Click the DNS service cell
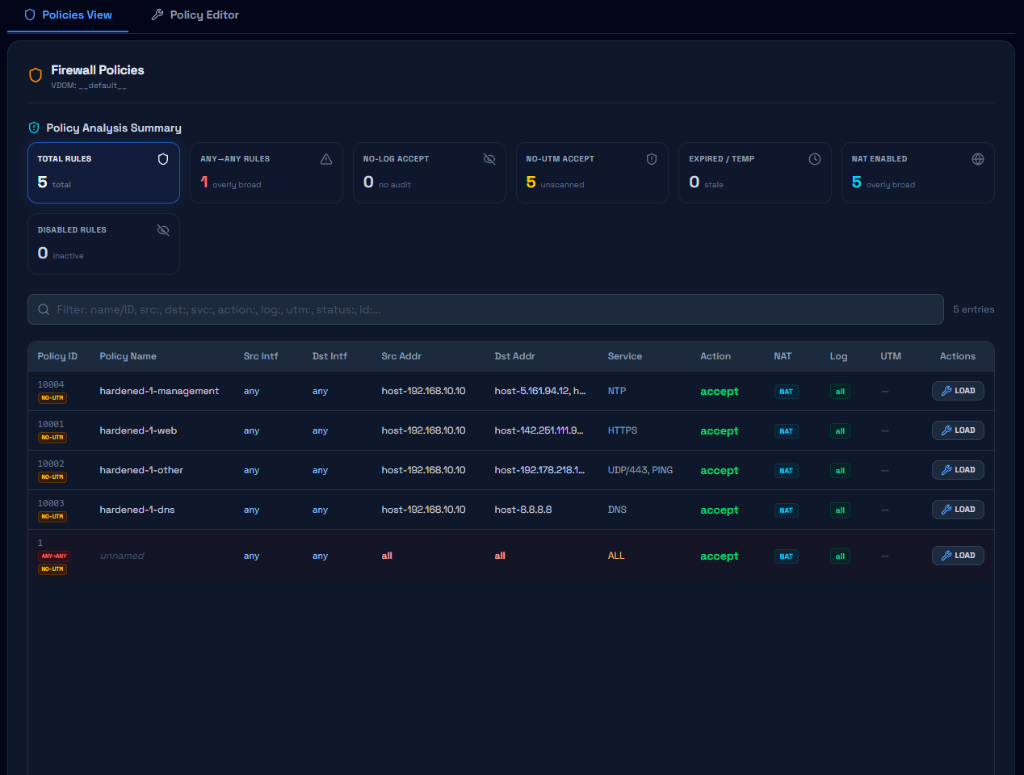Image resolution: width=1024 pixels, height=775 pixels. [x=617, y=510]
